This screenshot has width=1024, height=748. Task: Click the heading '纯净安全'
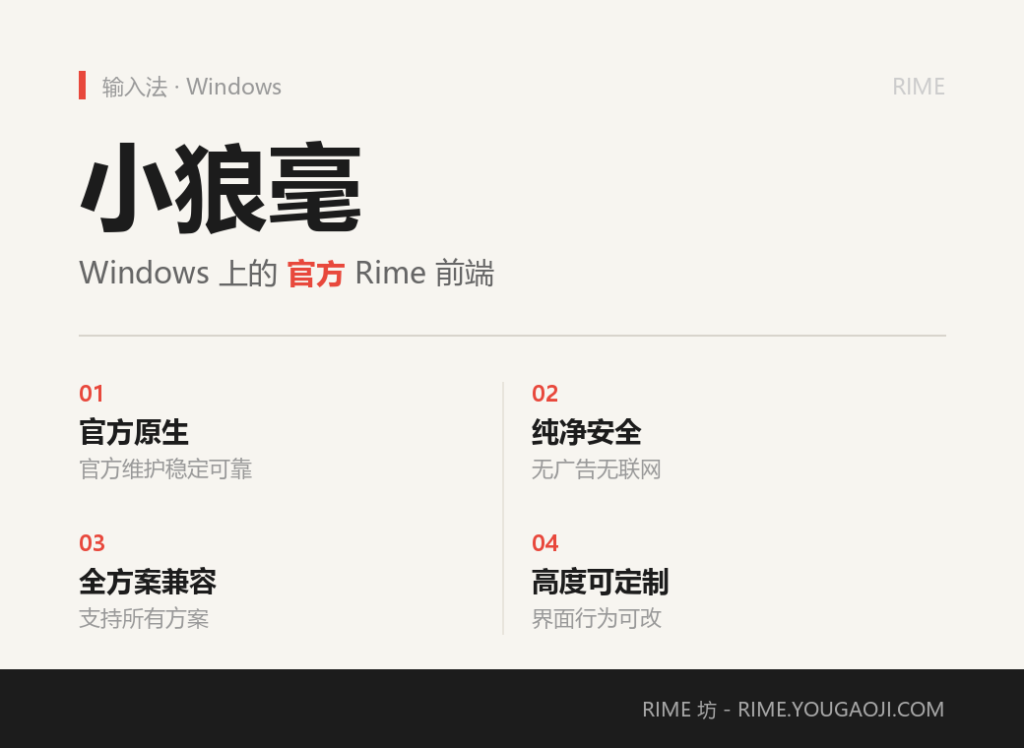point(586,432)
